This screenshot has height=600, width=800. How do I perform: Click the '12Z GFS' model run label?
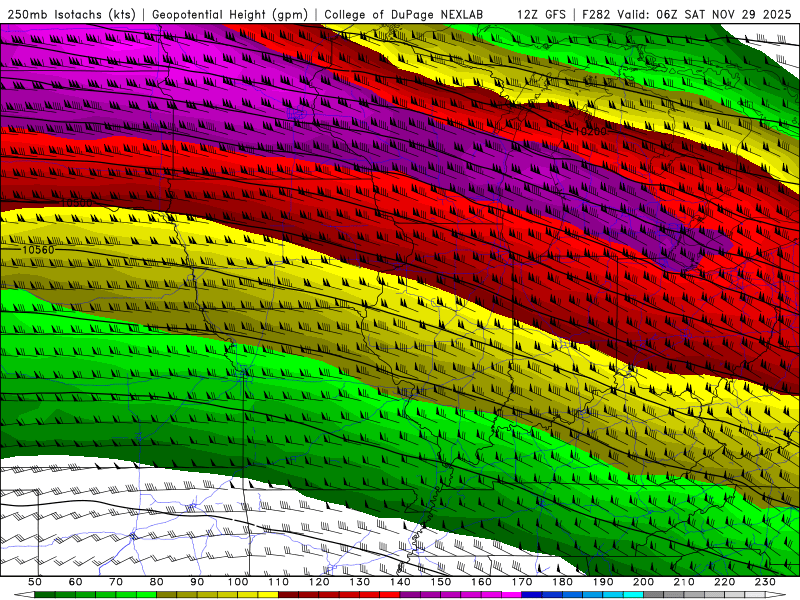point(541,14)
